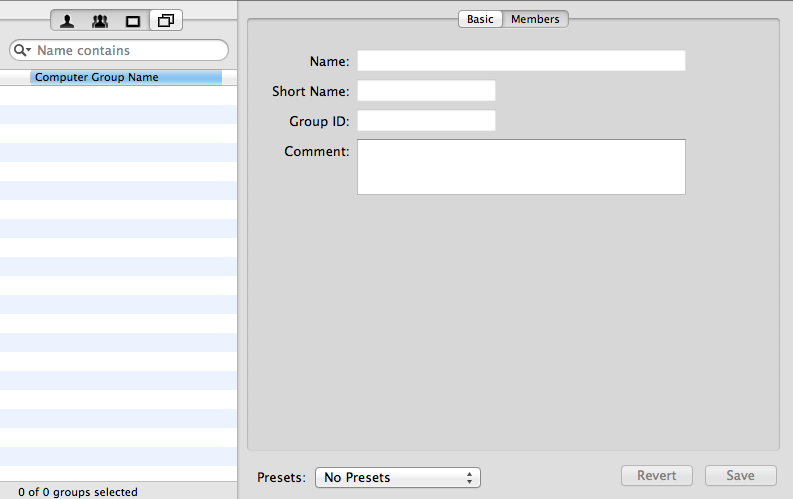Click the Revert button
The height and width of the screenshot is (499, 793).
coord(656,476)
